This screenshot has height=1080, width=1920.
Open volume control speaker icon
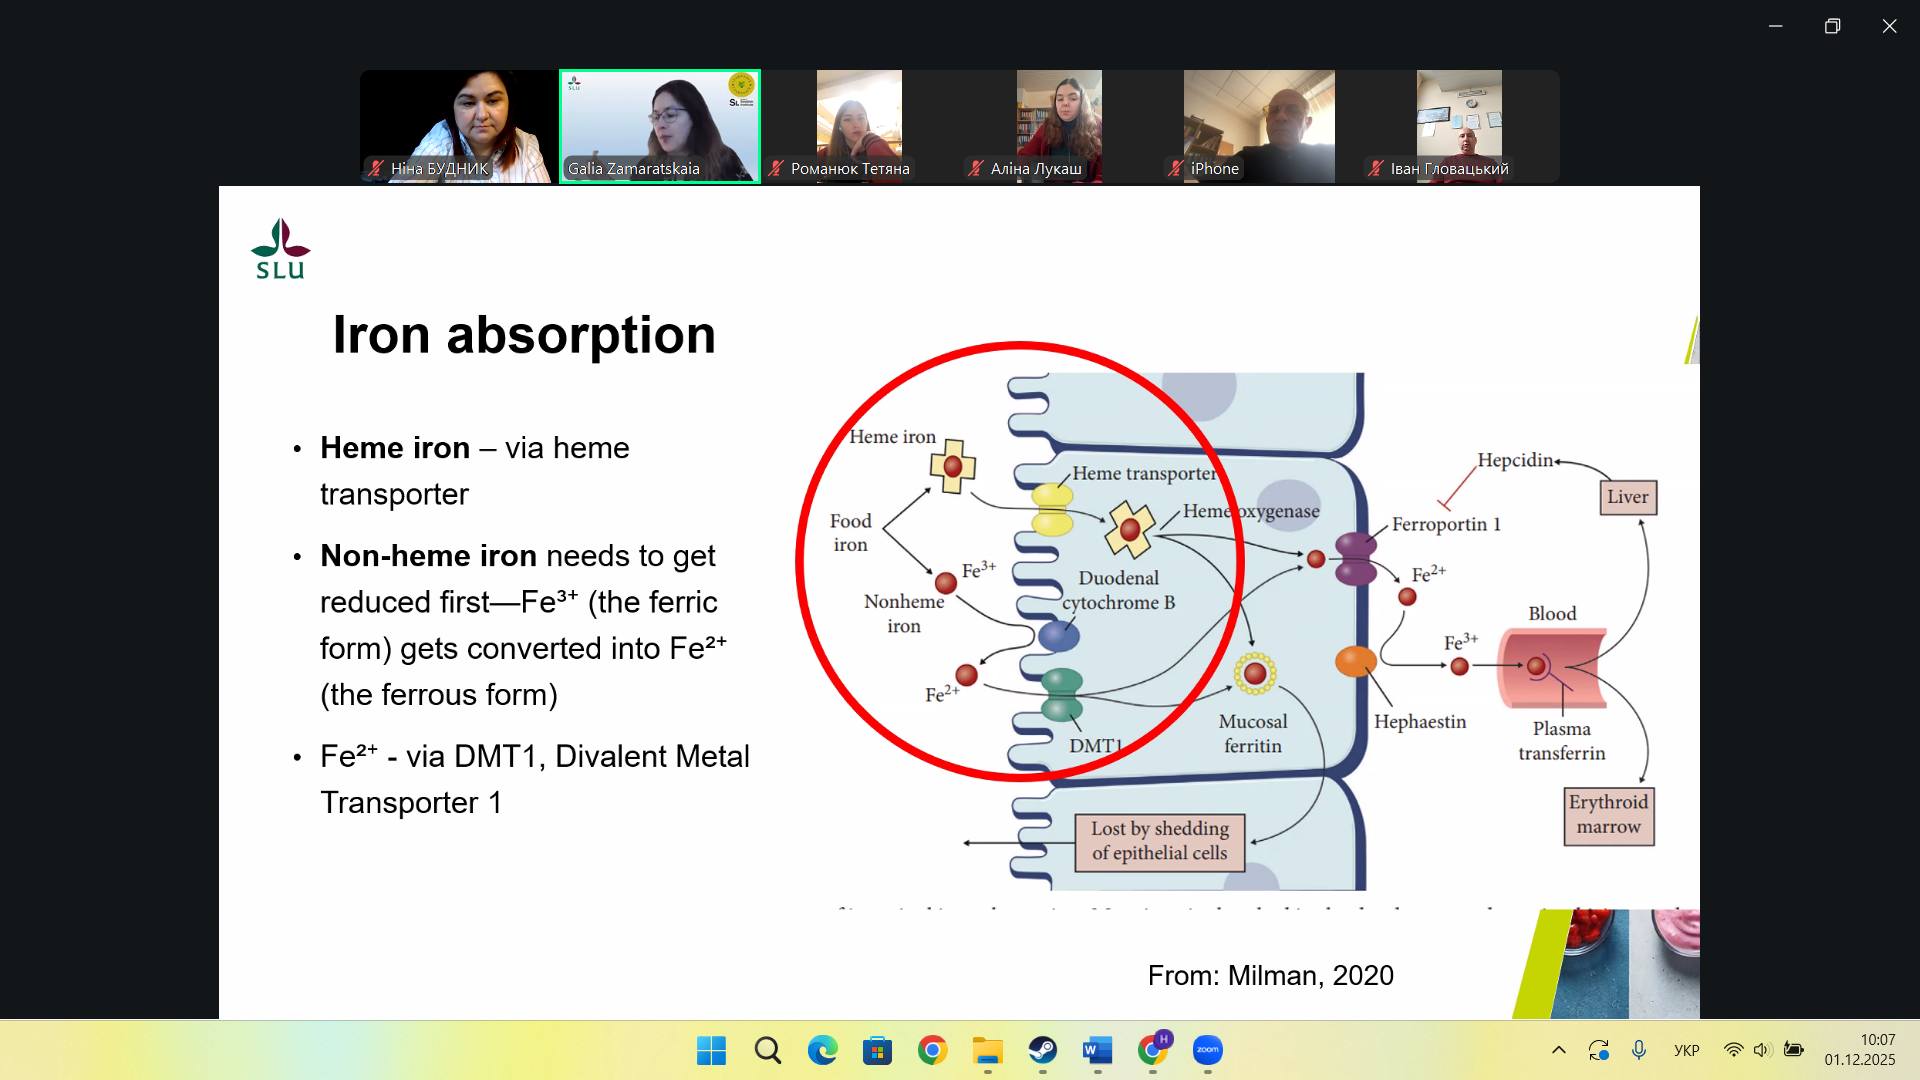1762,1050
